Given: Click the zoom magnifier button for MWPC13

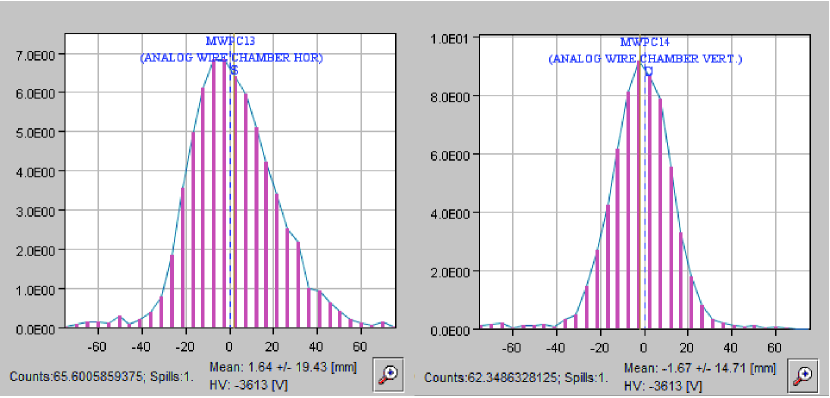Looking at the screenshot, I should point(389,375).
